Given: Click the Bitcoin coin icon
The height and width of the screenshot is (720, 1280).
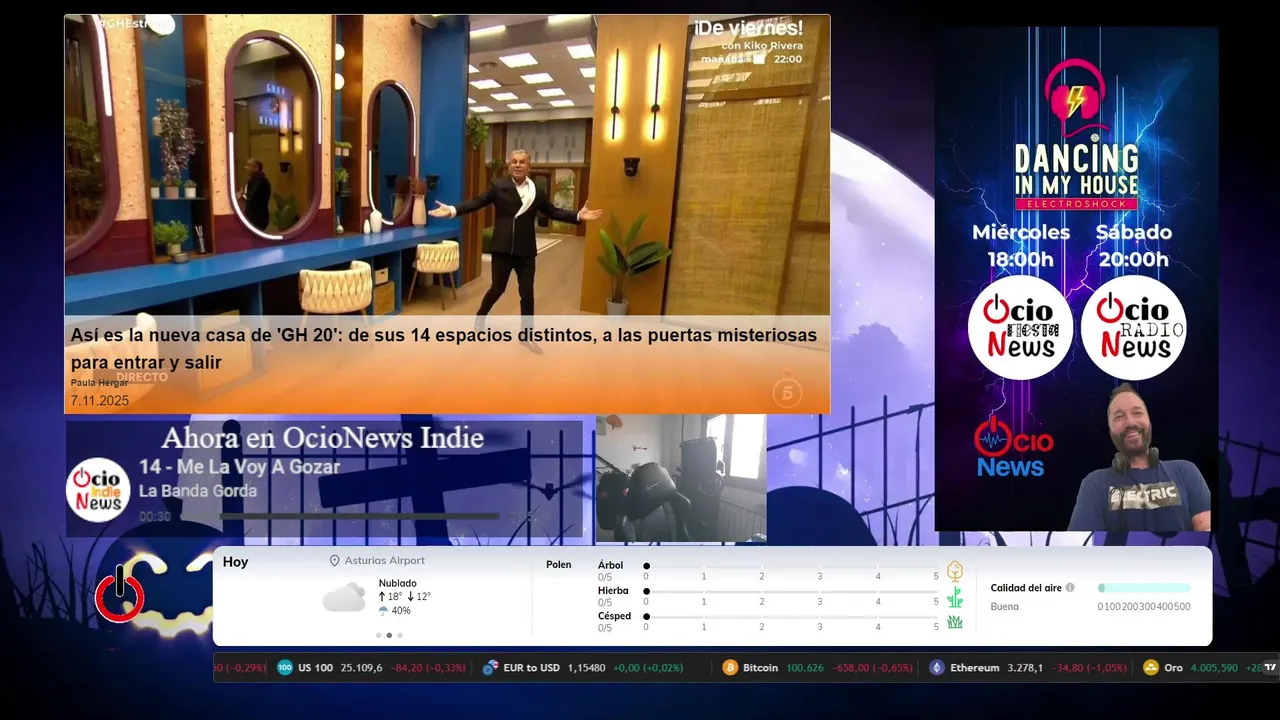Looking at the screenshot, I should pyautogui.click(x=730, y=667).
